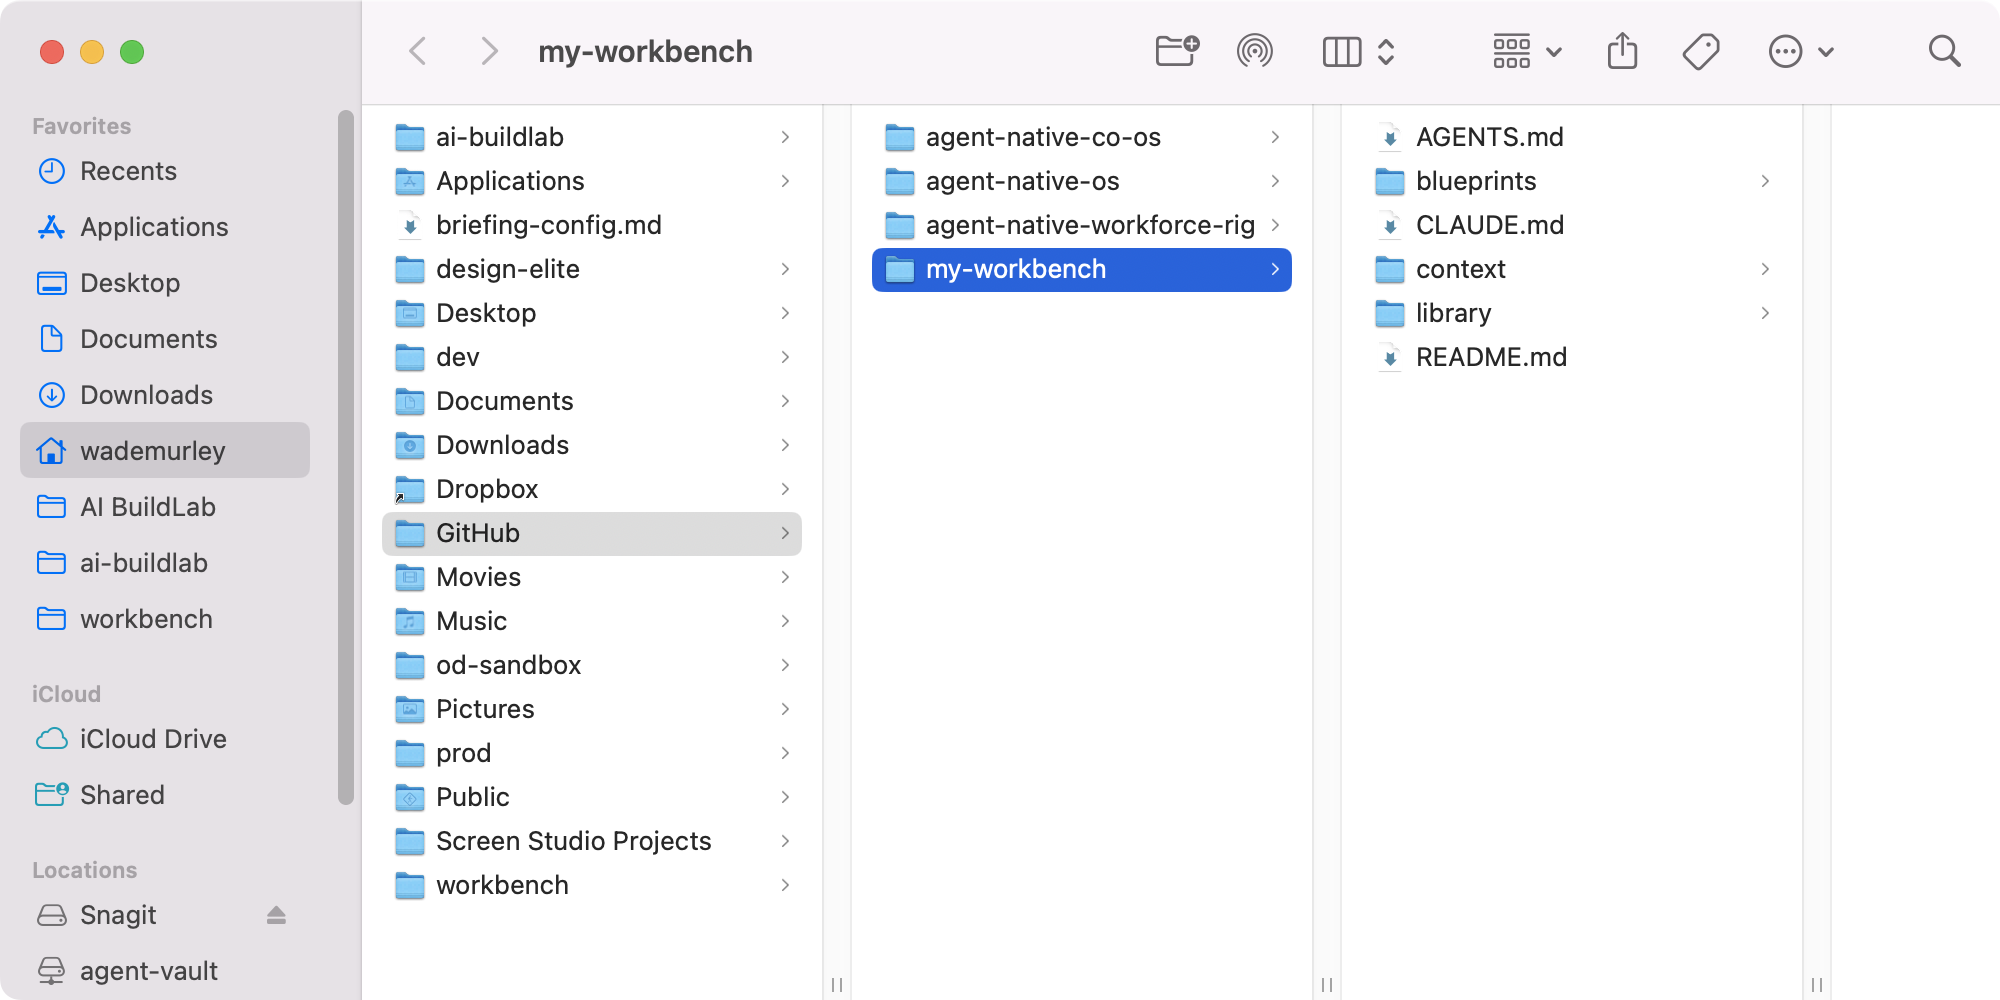Viewport: 2000px width, 1000px height.
Task: Click the sidebar vertical scrollbar
Action: coord(346,456)
